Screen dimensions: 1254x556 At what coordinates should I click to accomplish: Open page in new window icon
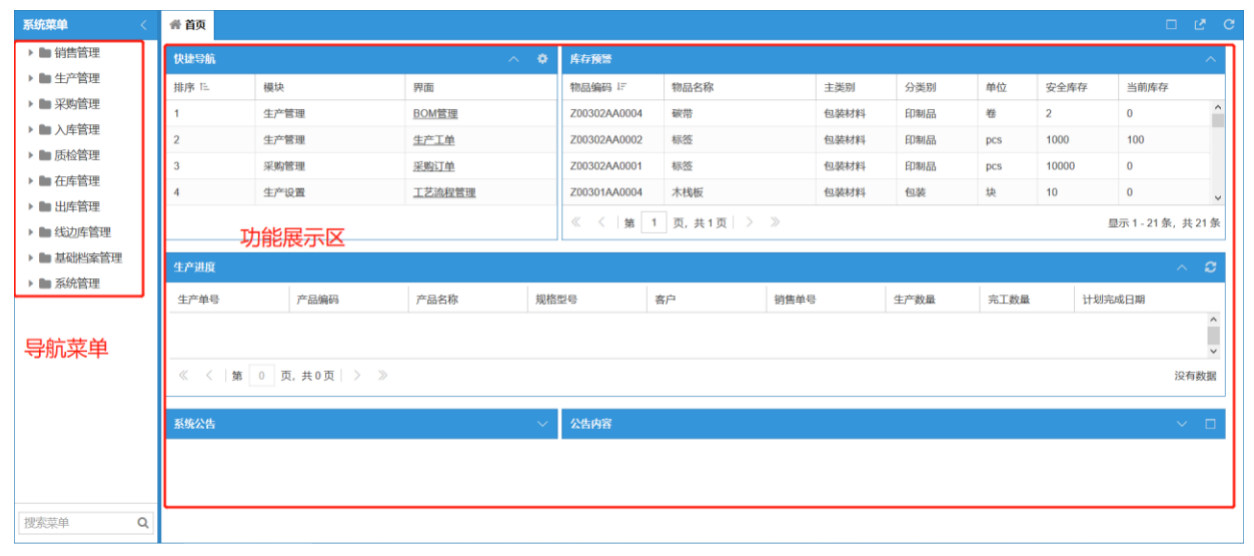point(1200,25)
